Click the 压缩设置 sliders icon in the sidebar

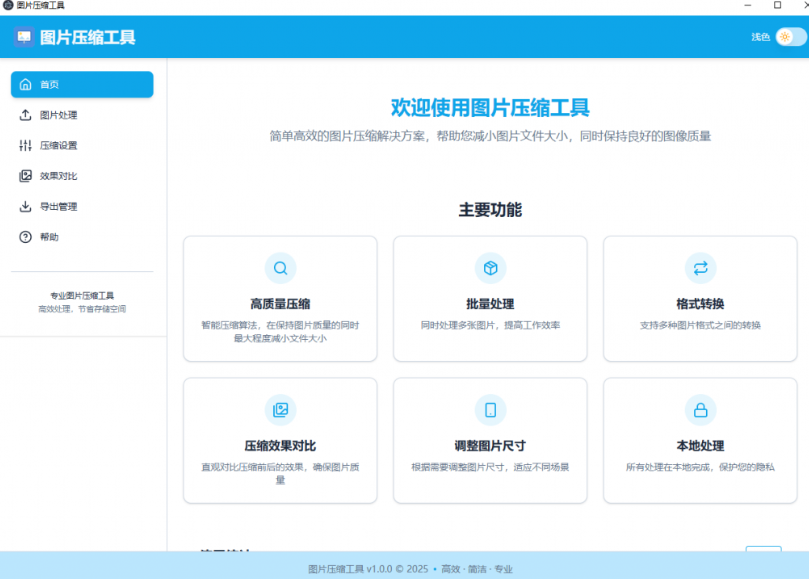25,145
